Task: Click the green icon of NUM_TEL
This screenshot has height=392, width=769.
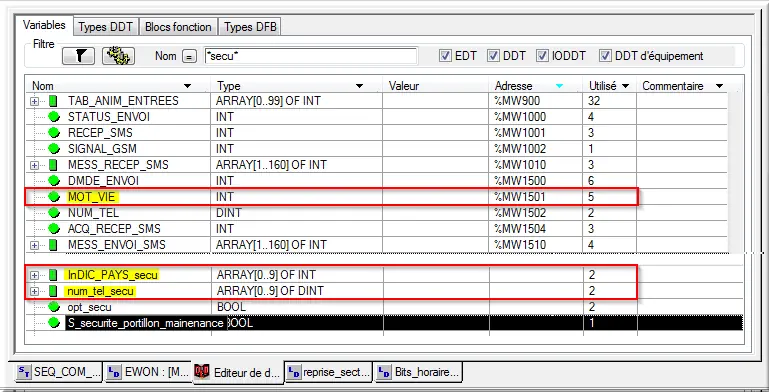Action: [53, 213]
